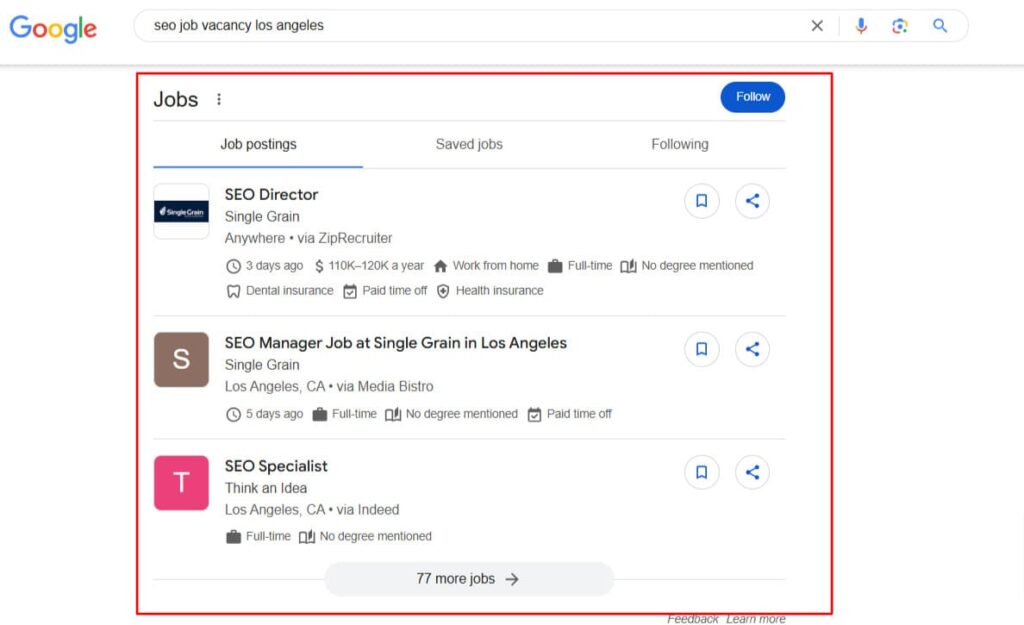Click the Google logo
This screenshot has width=1024, height=625.
tap(53, 28)
